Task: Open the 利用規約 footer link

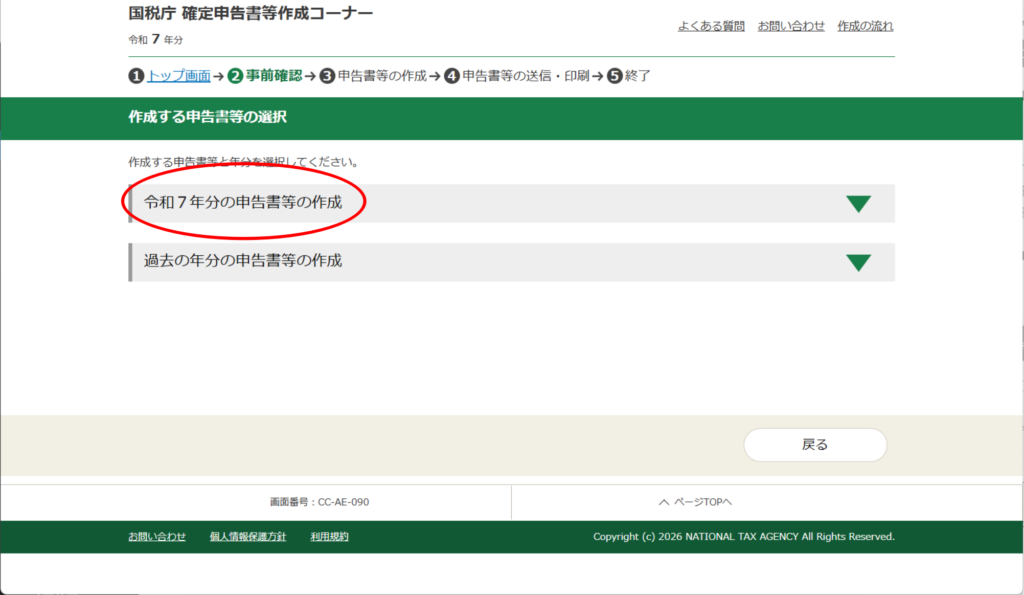Action: click(x=329, y=537)
